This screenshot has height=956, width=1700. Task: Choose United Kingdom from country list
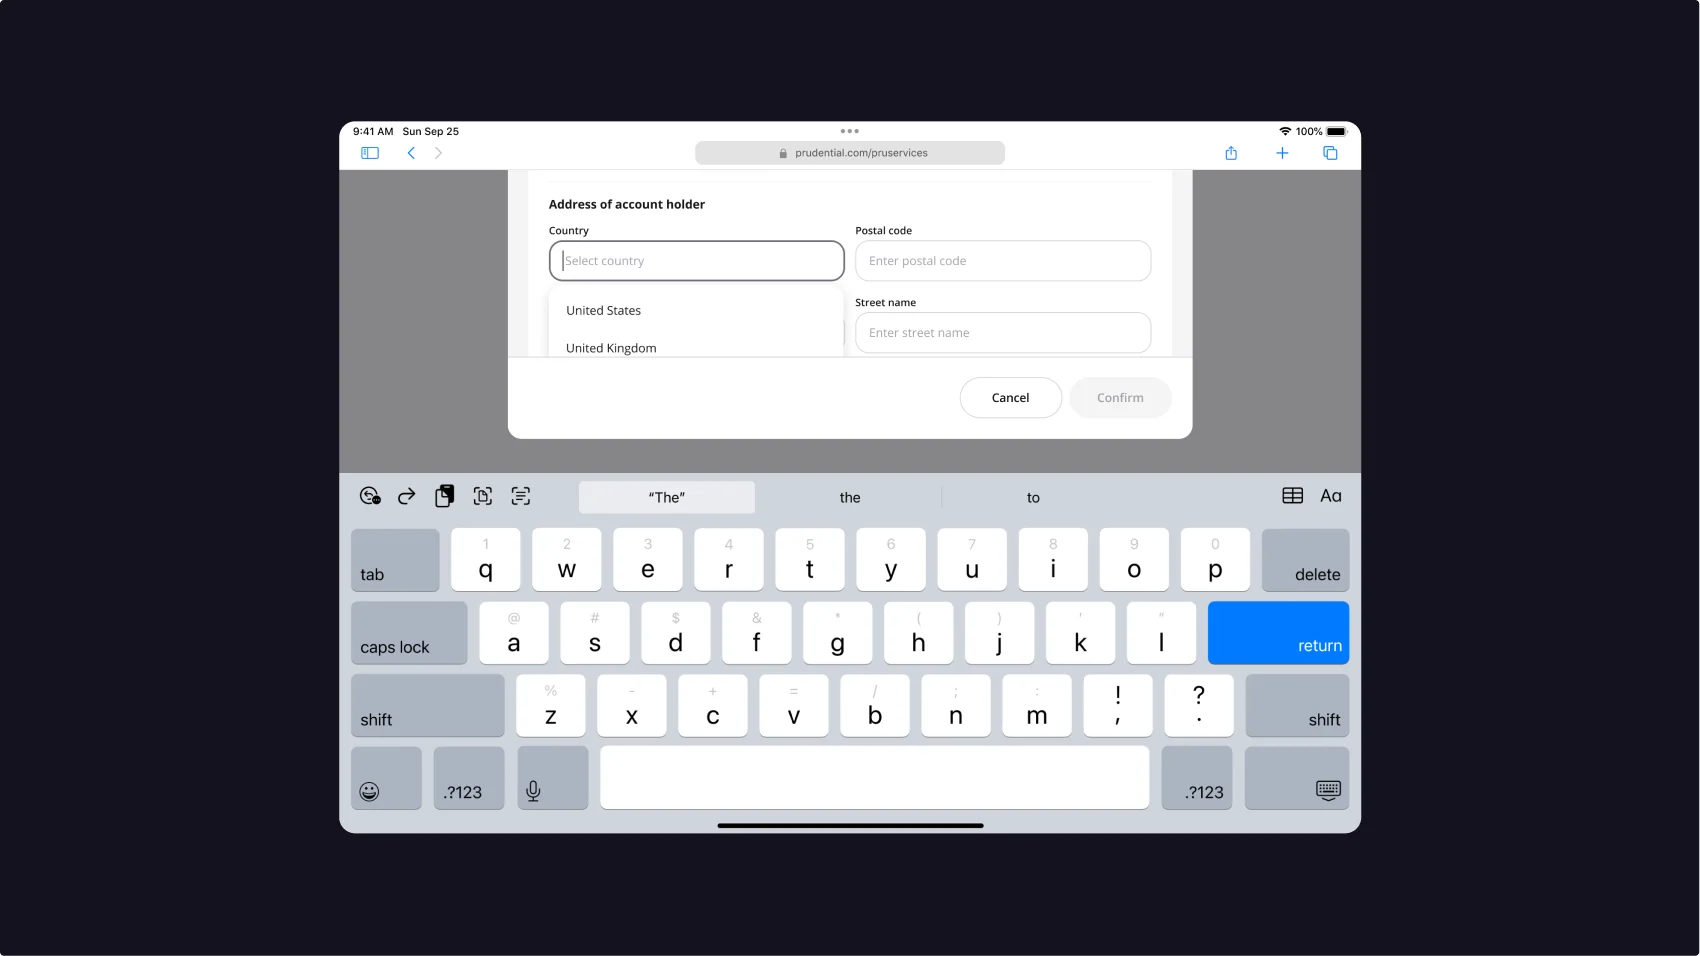(697, 347)
